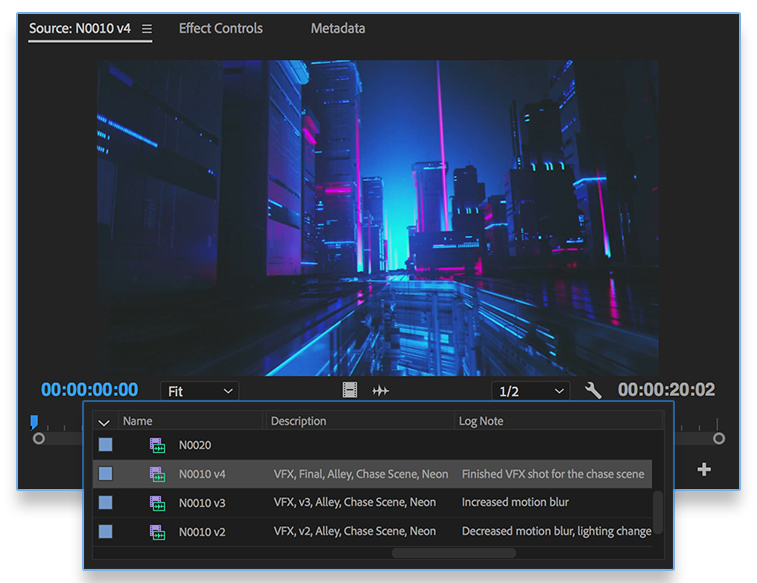Click the label color swatch for N0010 v3

[106, 502]
